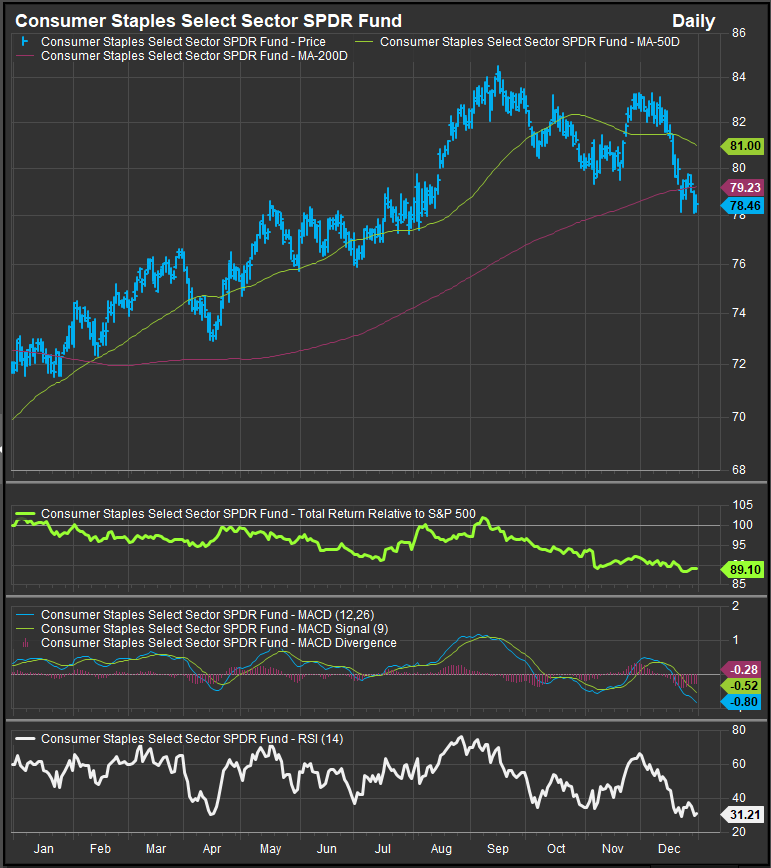Click the Jun month label

pos(327,849)
